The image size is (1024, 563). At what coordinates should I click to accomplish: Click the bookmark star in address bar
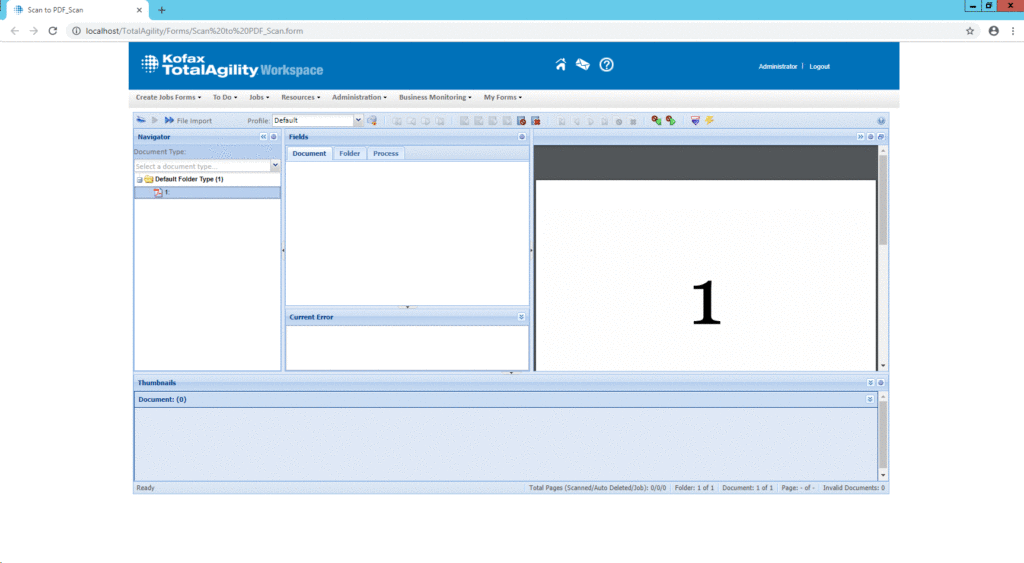click(969, 31)
